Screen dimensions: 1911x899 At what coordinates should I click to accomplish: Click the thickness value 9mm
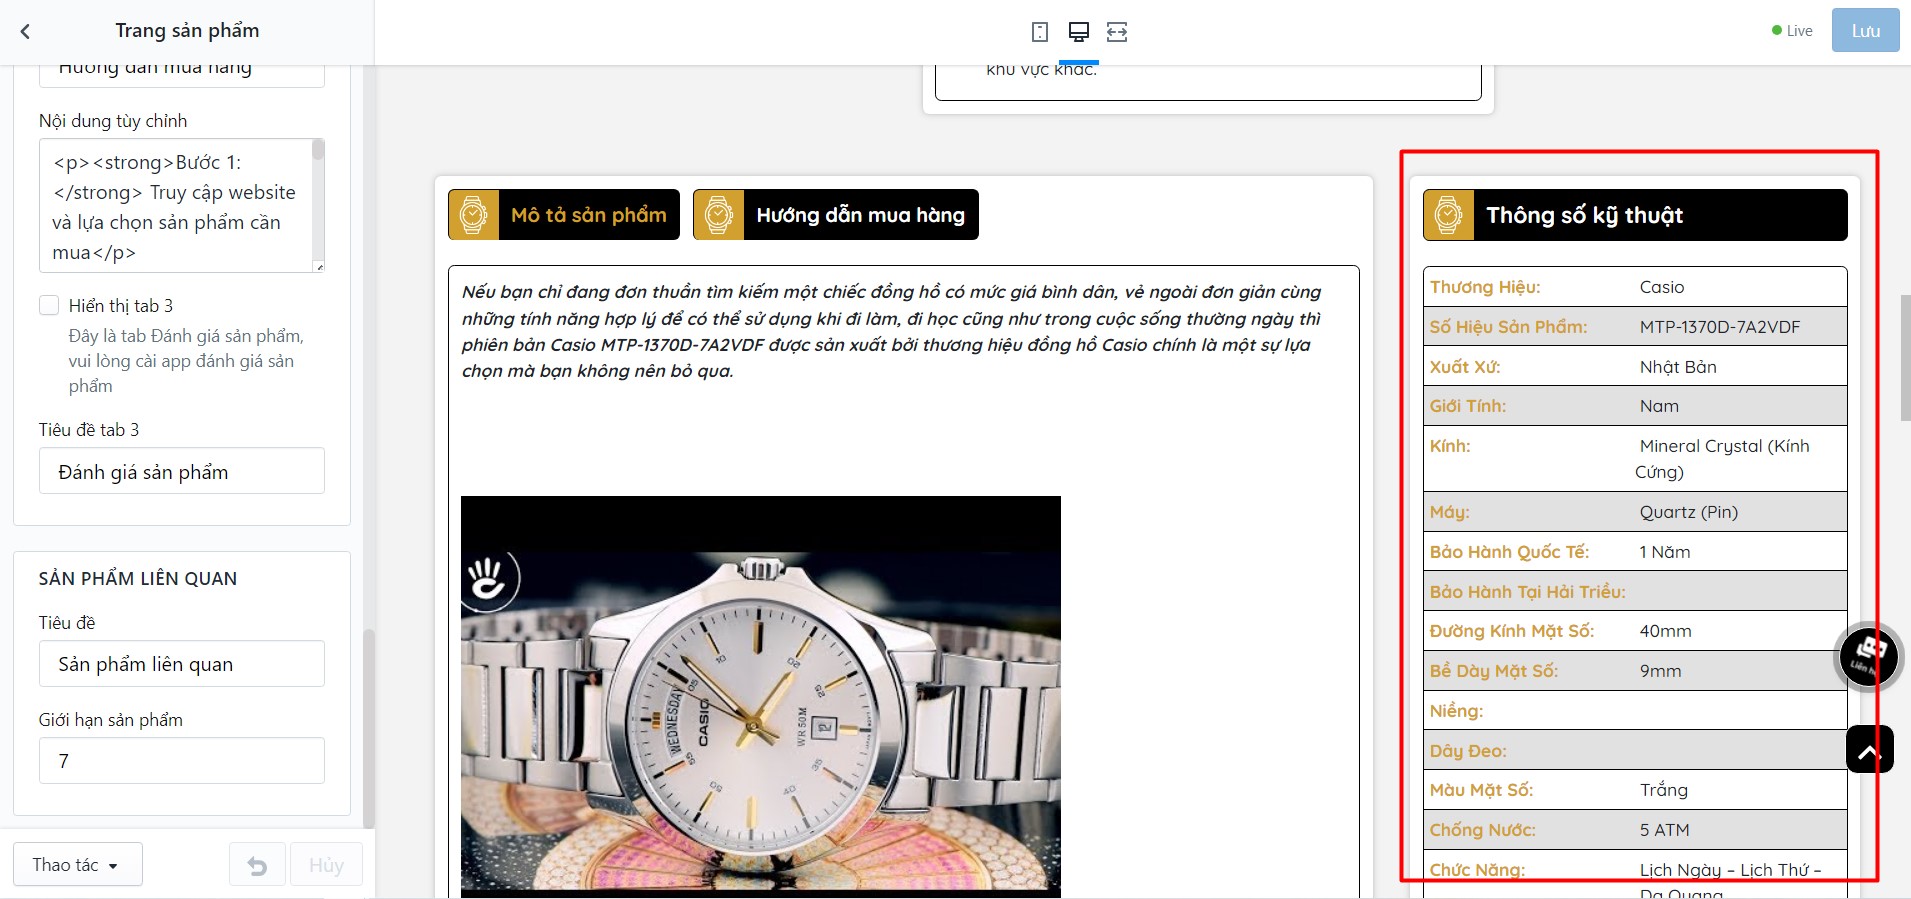coord(1660,671)
